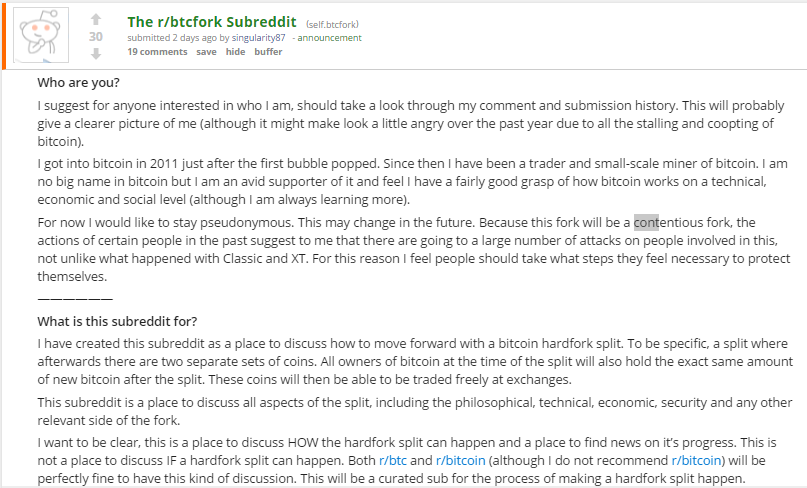Upvote the r/btcfork Subreddit post

(x=96, y=19)
